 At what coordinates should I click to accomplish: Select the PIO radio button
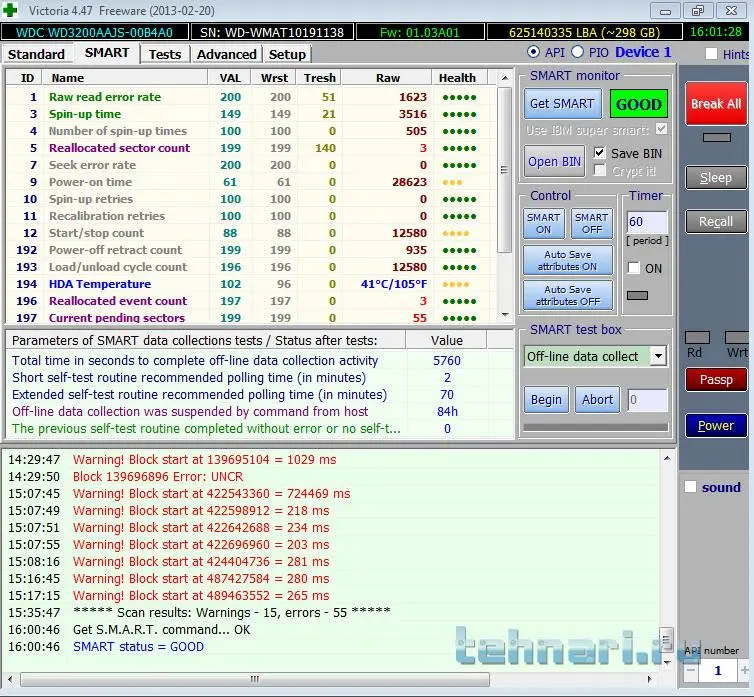(578, 51)
